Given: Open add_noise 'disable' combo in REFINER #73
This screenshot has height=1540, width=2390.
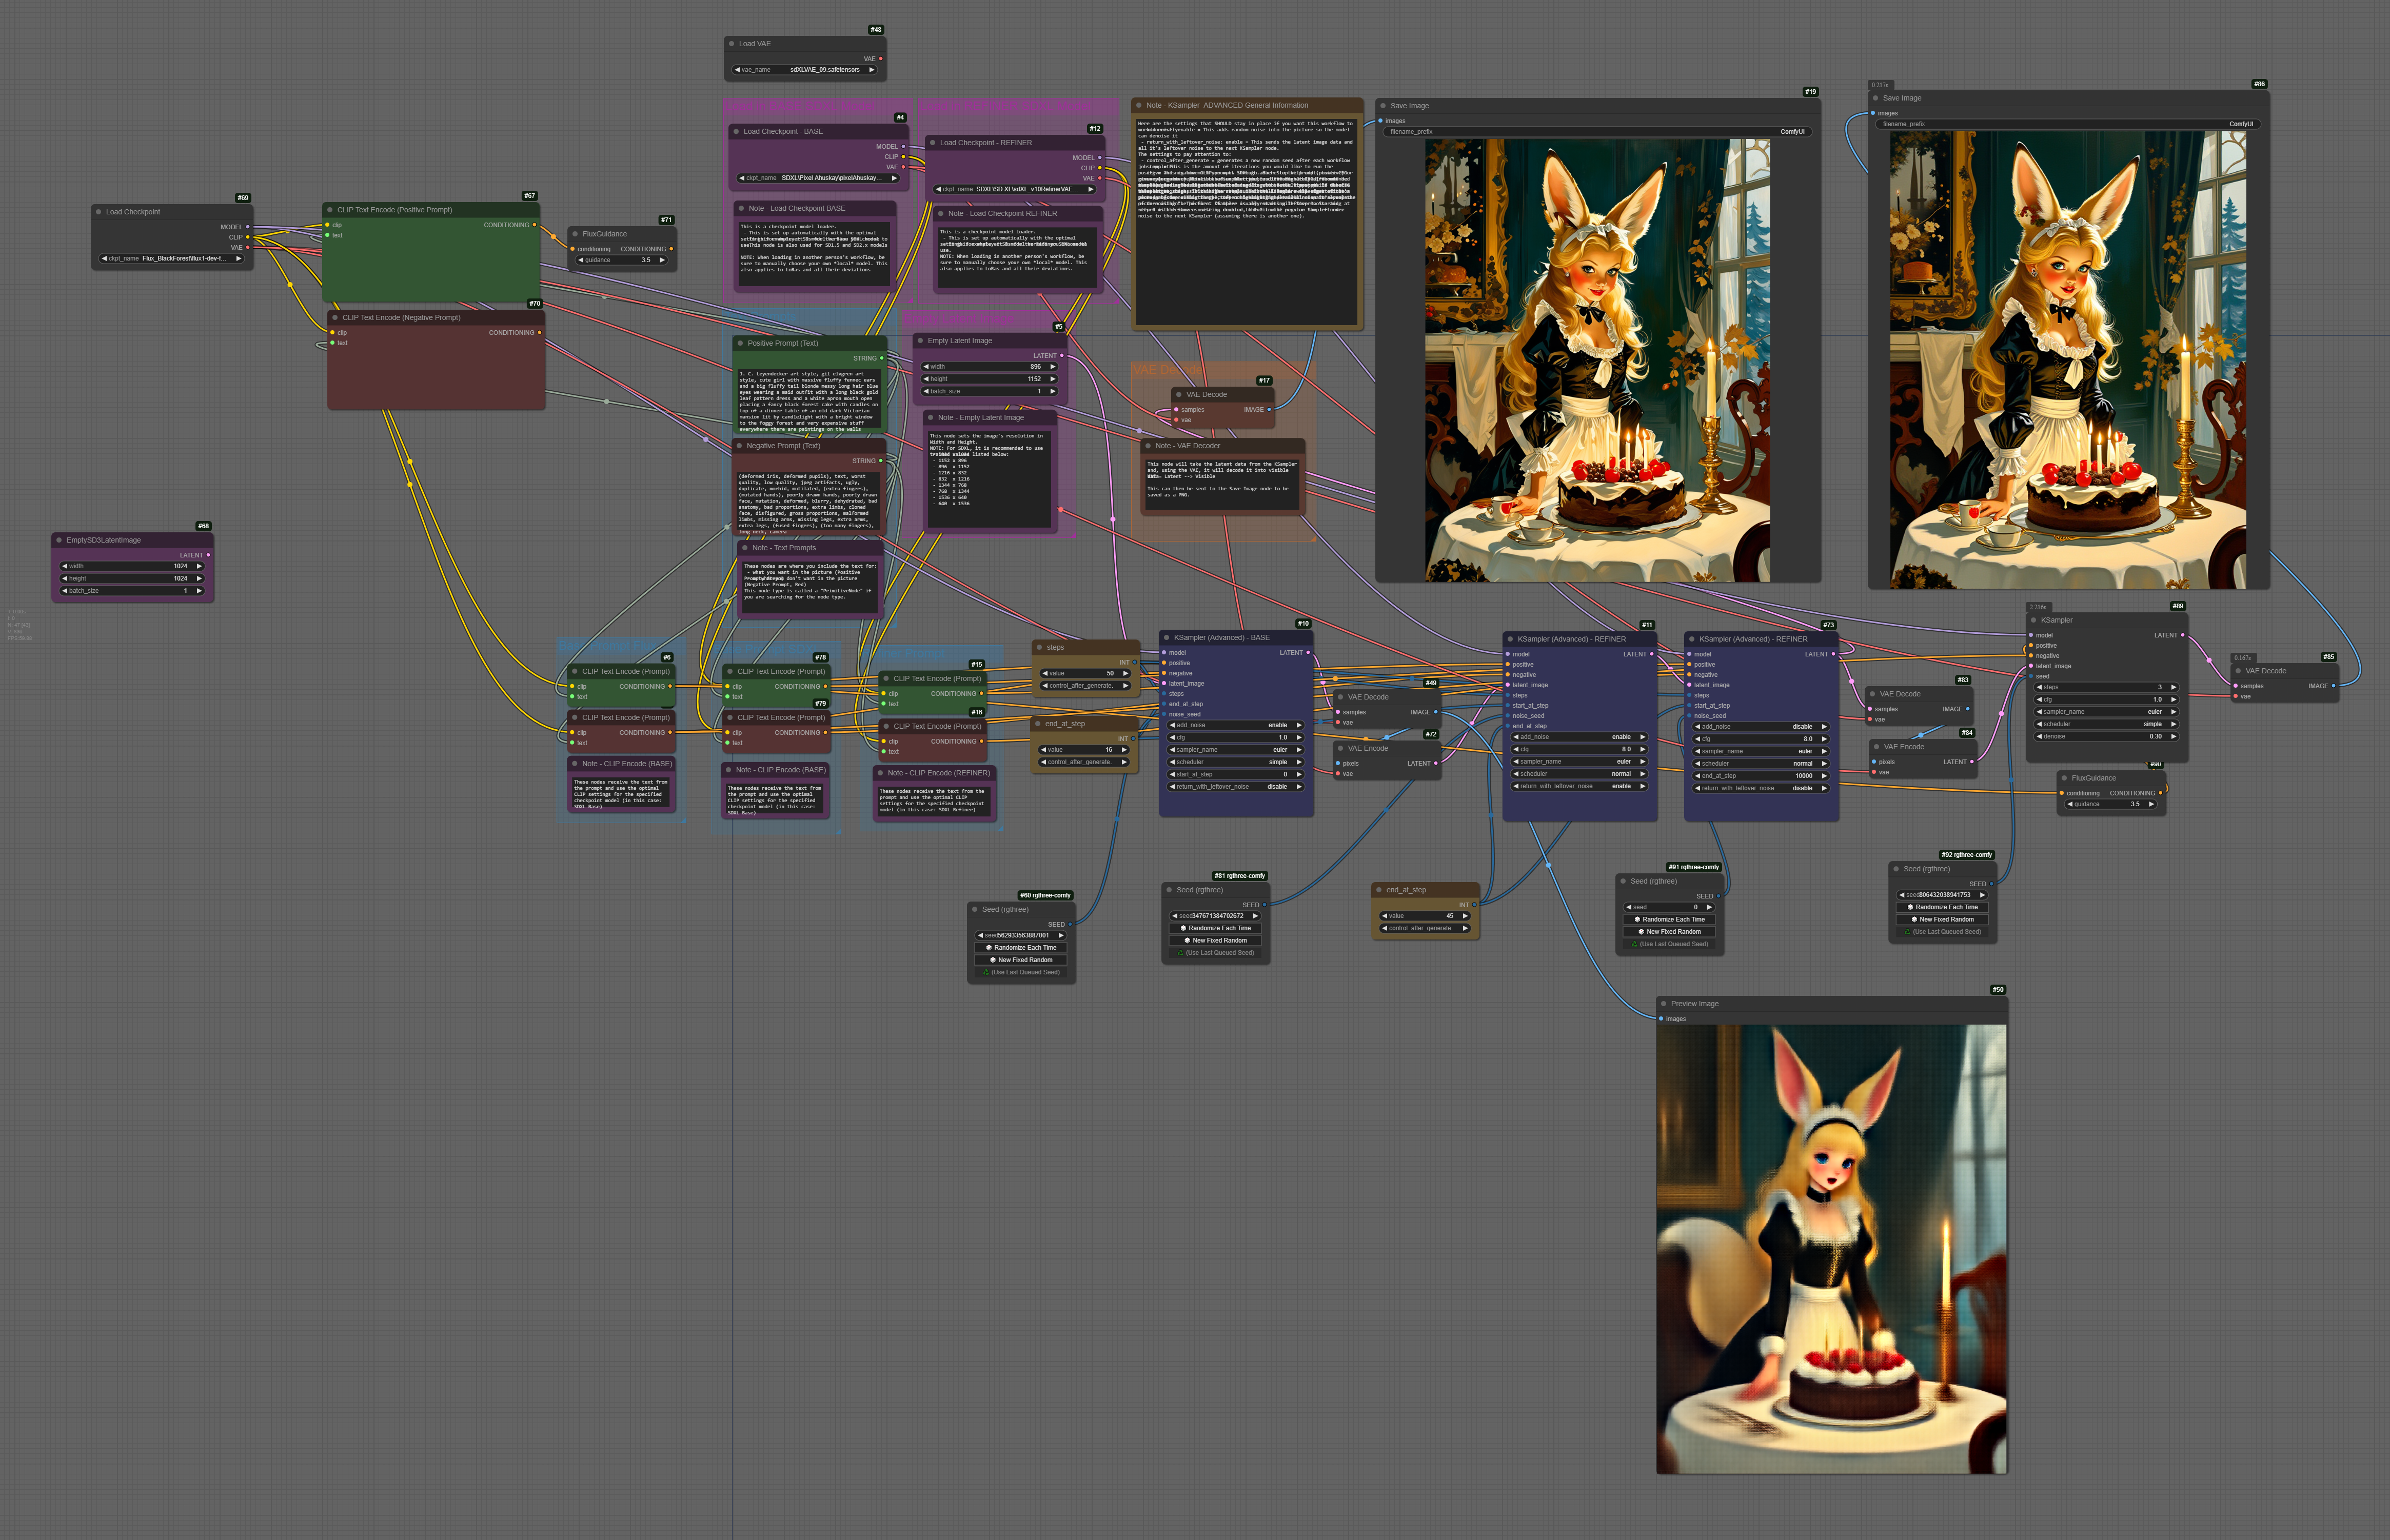Looking at the screenshot, I should (x=1761, y=727).
